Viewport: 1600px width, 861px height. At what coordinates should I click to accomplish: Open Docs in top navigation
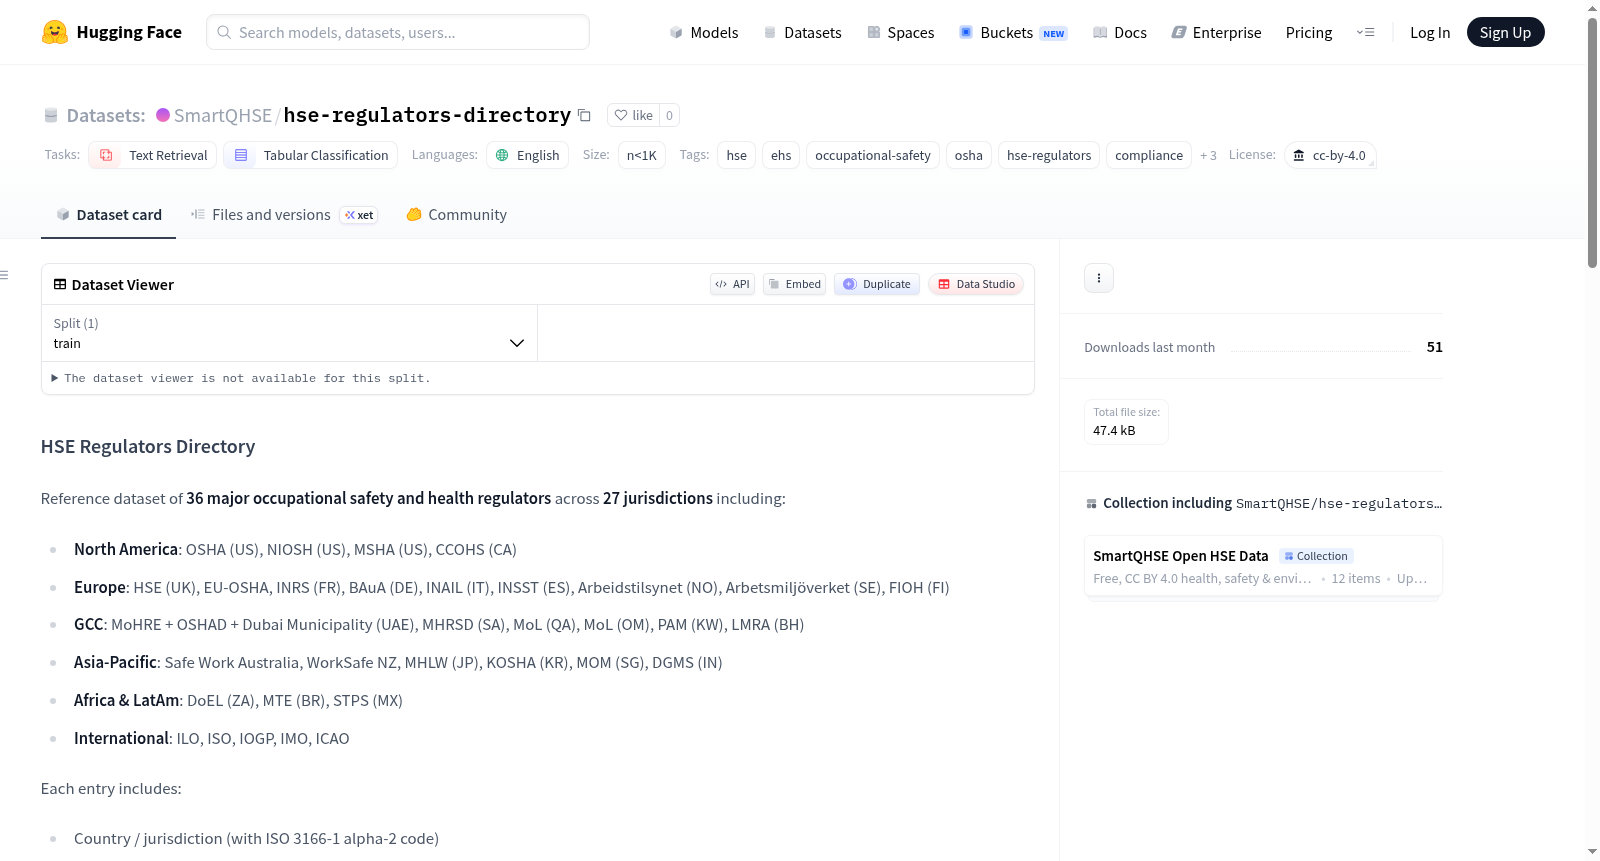(1119, 32)
